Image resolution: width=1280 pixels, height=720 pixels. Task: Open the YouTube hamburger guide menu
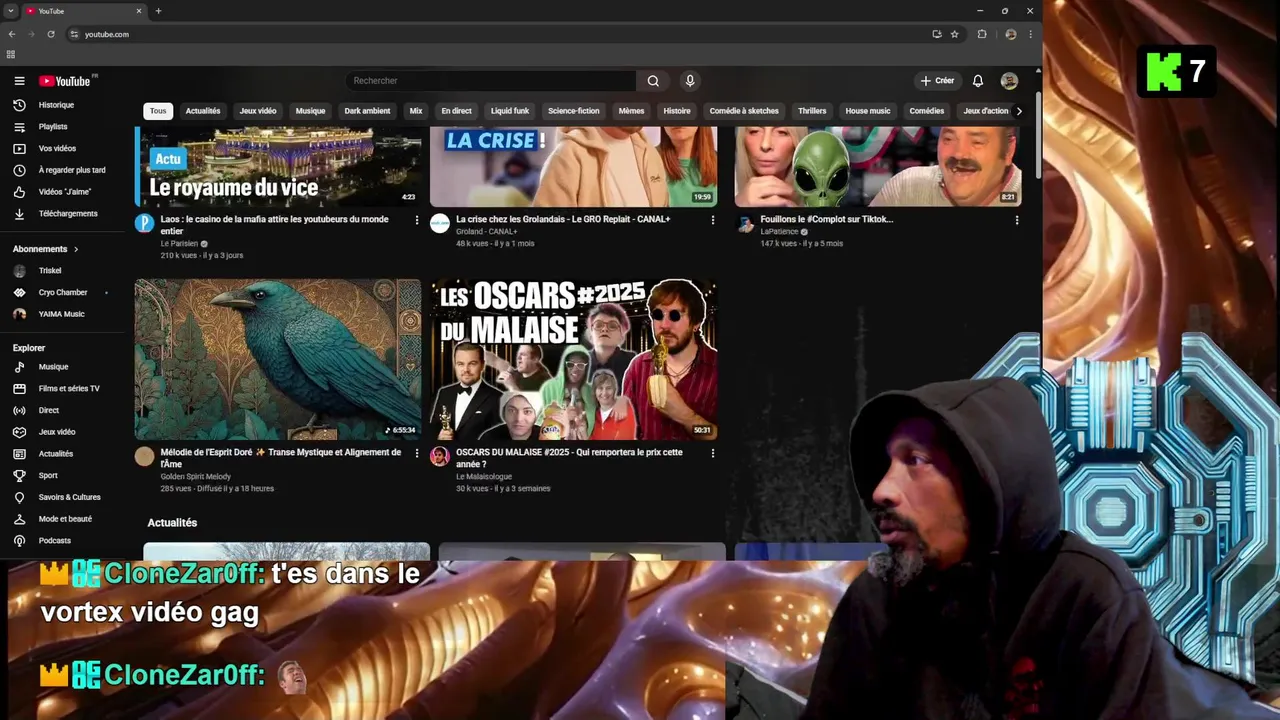click(19, 81)
